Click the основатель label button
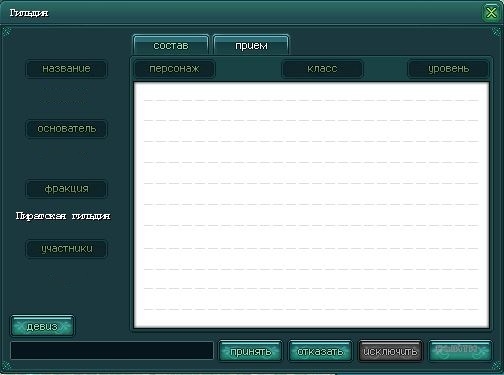This screenshot has height=375, width=504. [x=66, y=129]
